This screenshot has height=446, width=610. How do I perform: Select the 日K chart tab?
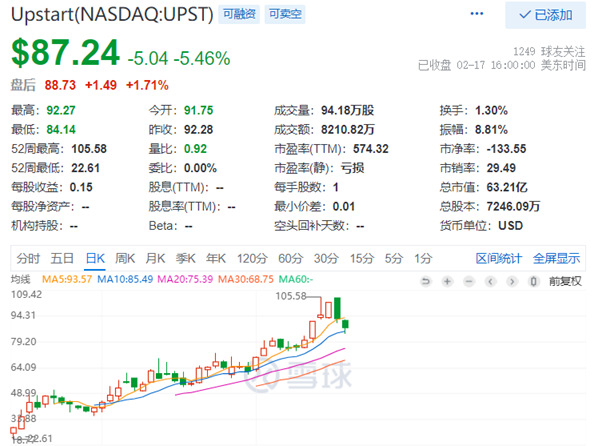(95, 258)
